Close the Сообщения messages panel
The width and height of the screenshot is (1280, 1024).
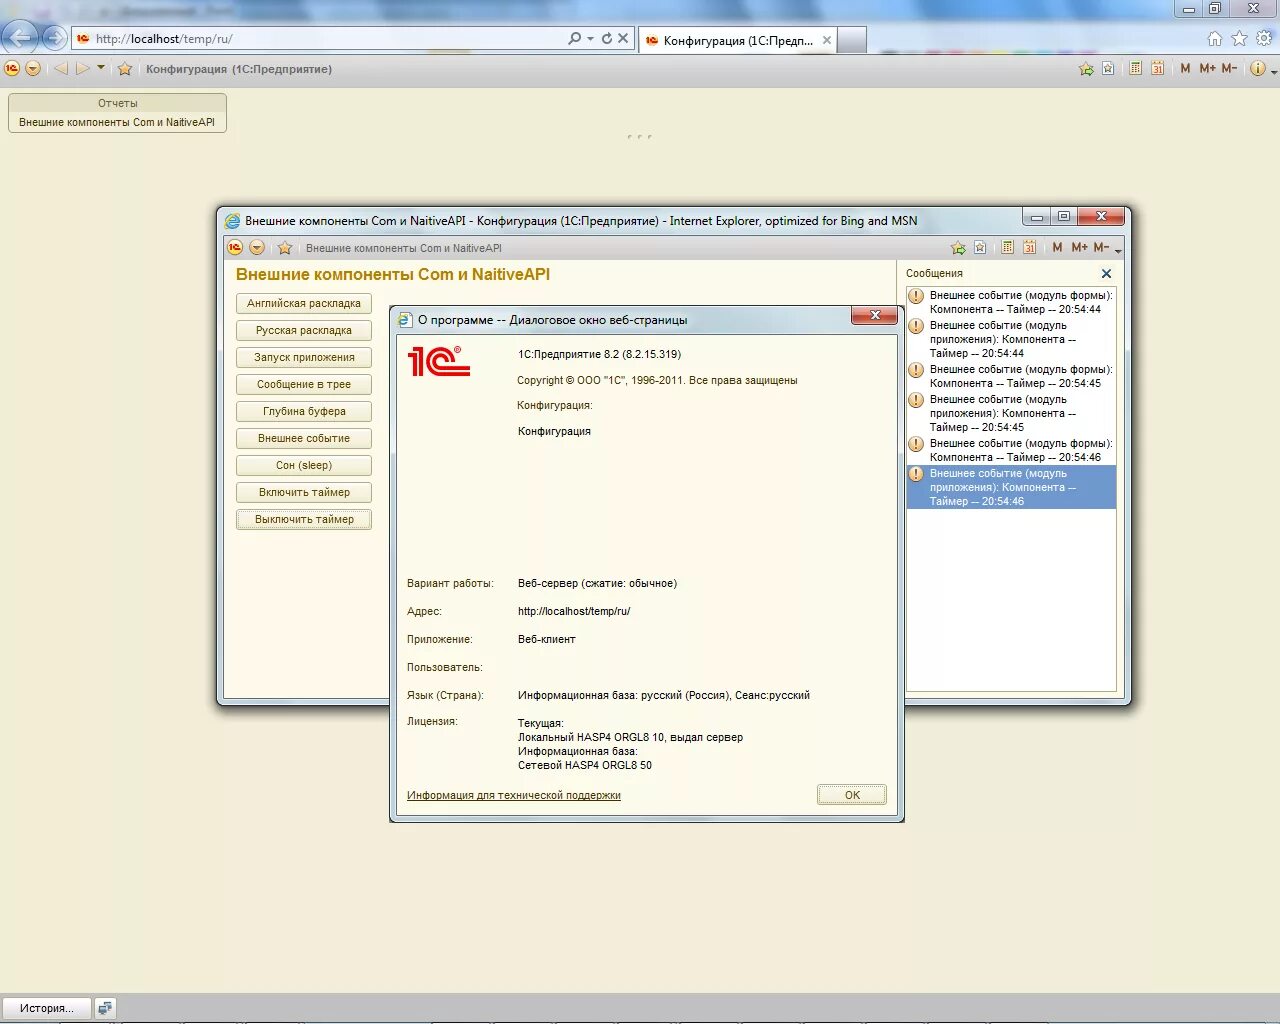click(x=1106, y=273)
